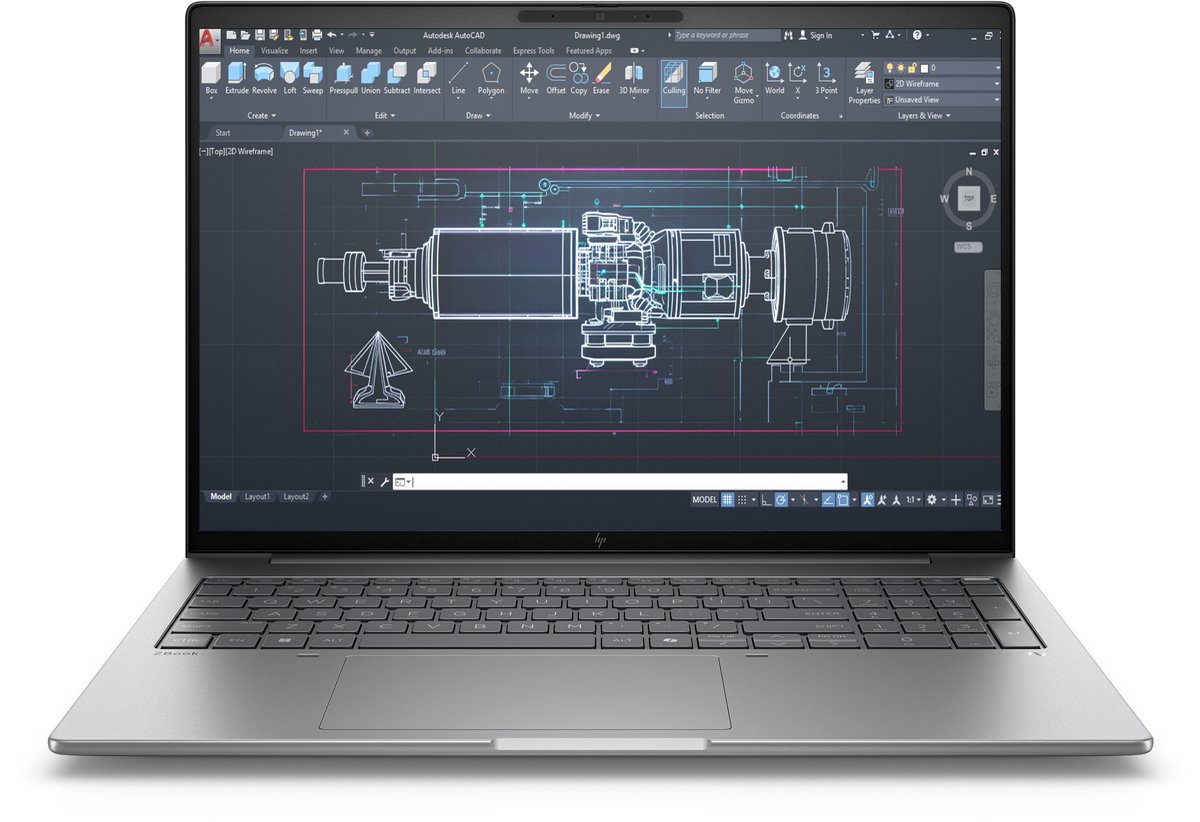
Task: Expand the Modify panel flyout
Action: [585, 116]
